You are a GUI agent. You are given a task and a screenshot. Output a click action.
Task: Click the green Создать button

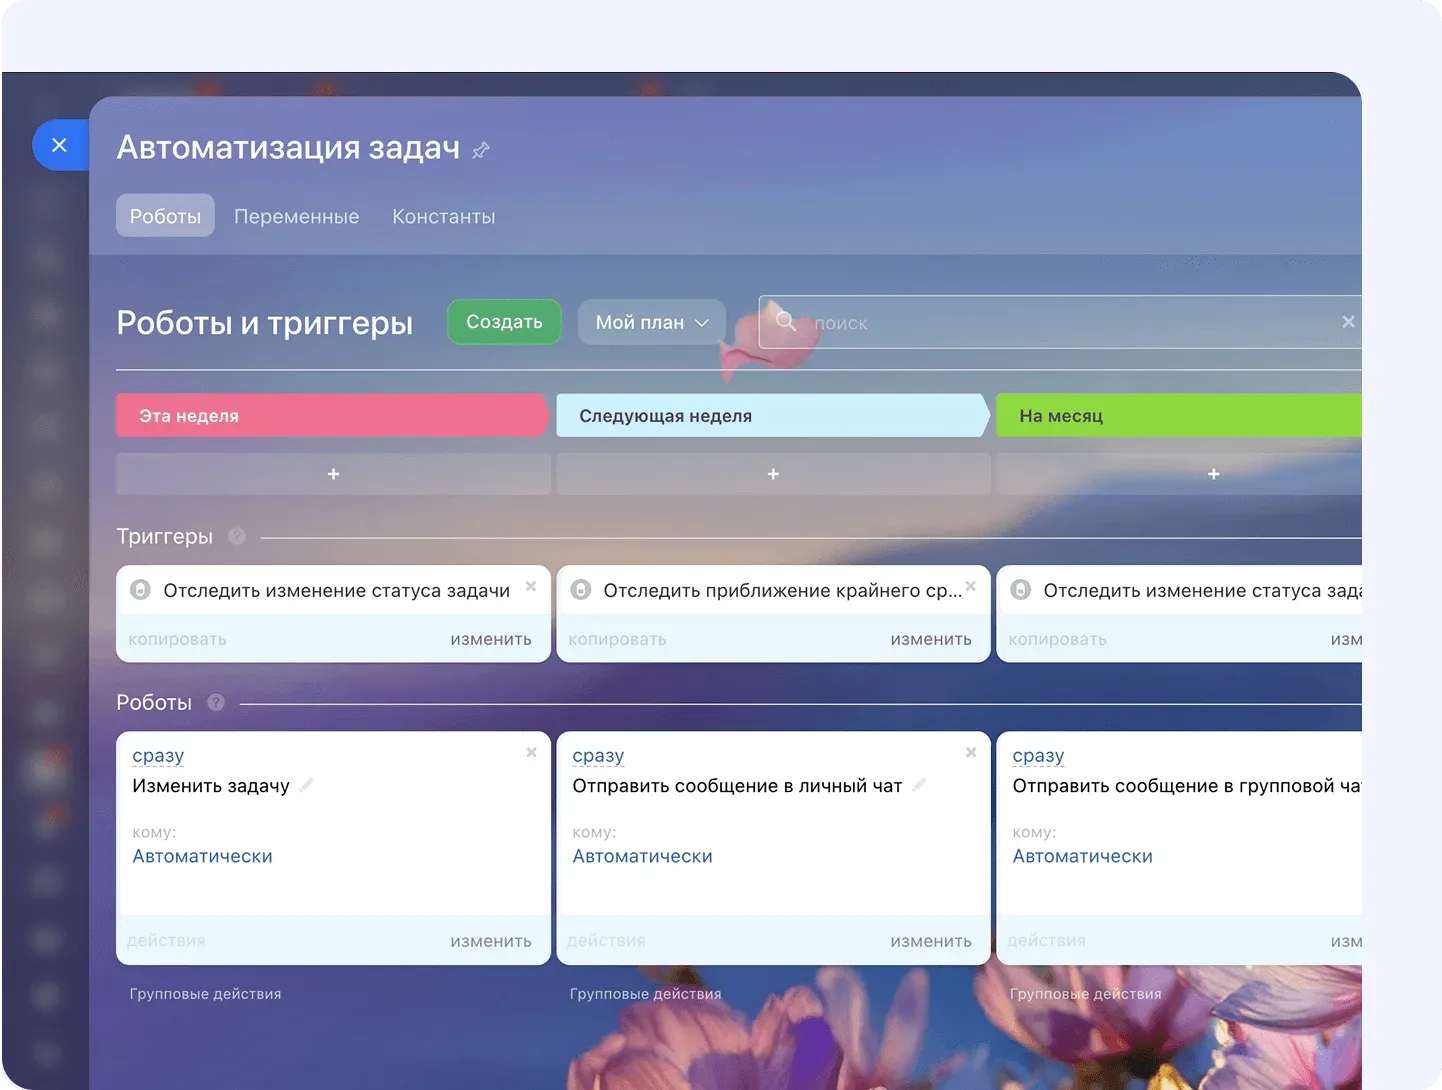pos(504,322)
